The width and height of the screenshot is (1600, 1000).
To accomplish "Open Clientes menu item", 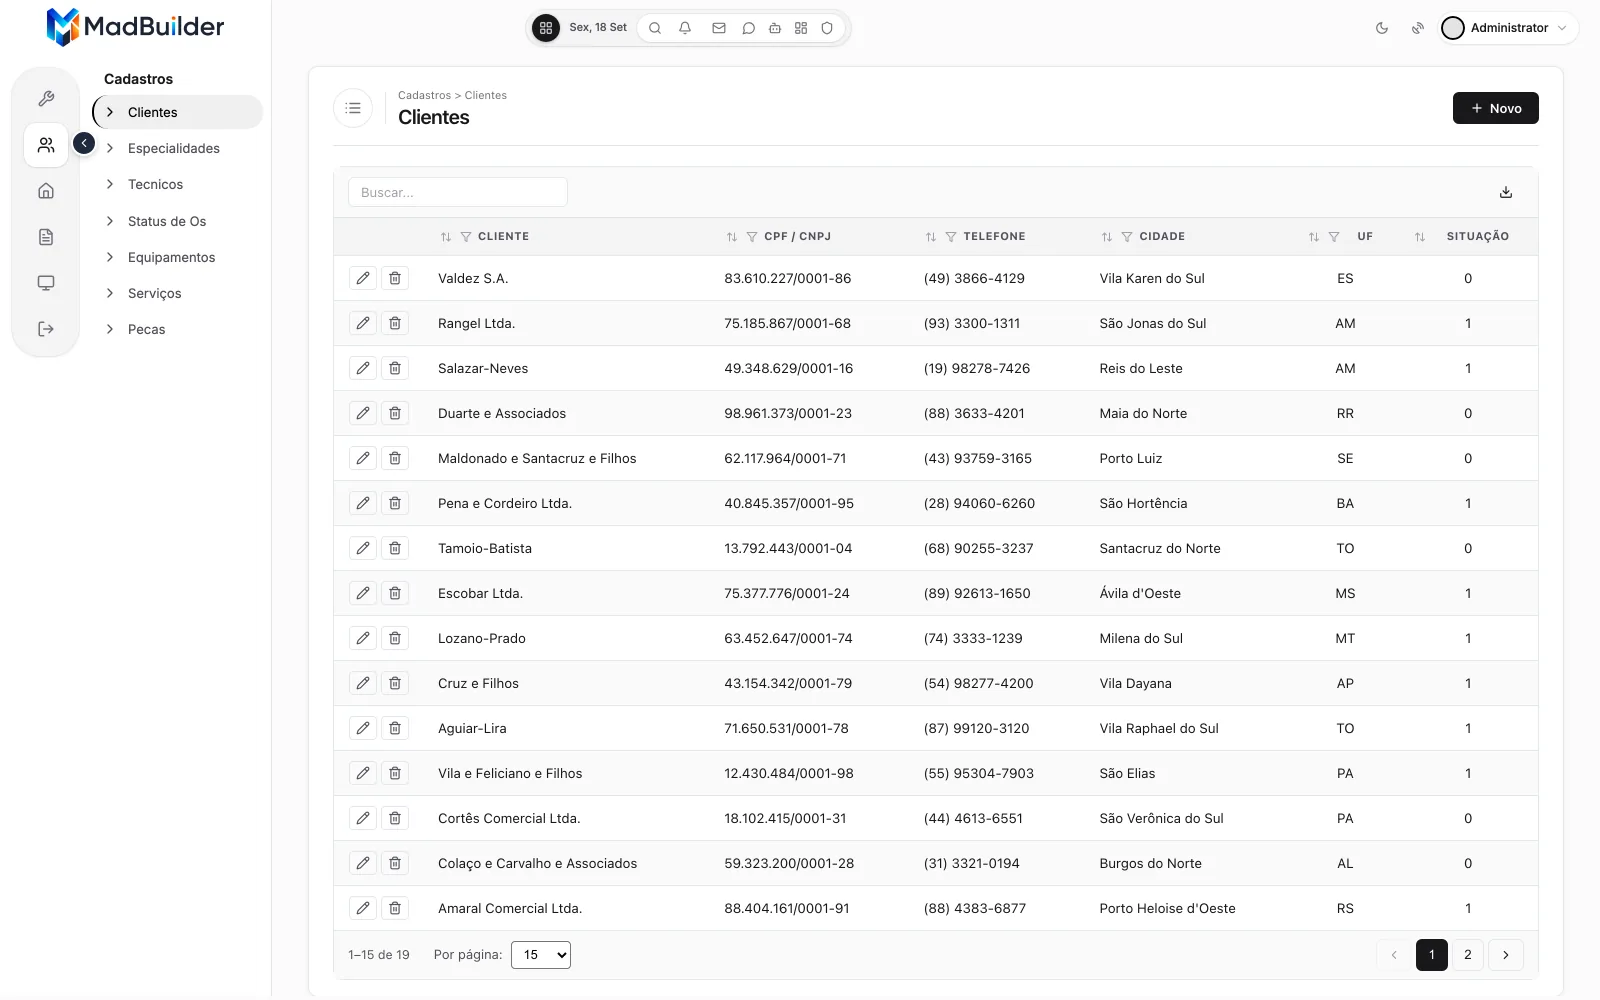I will coord(177,112).
